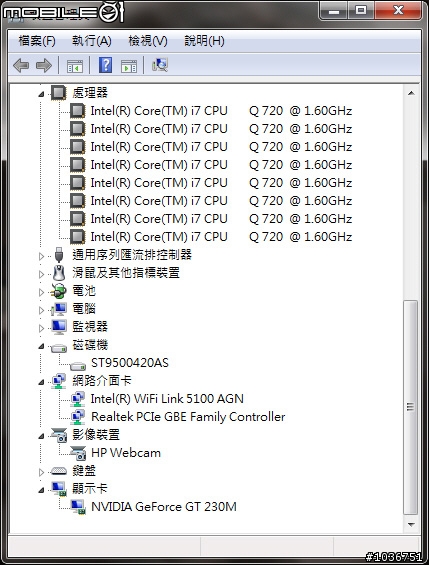Select the 影像裝置 imaging category icon
Viewport: 429px width, 565px height.
[59, 435]
